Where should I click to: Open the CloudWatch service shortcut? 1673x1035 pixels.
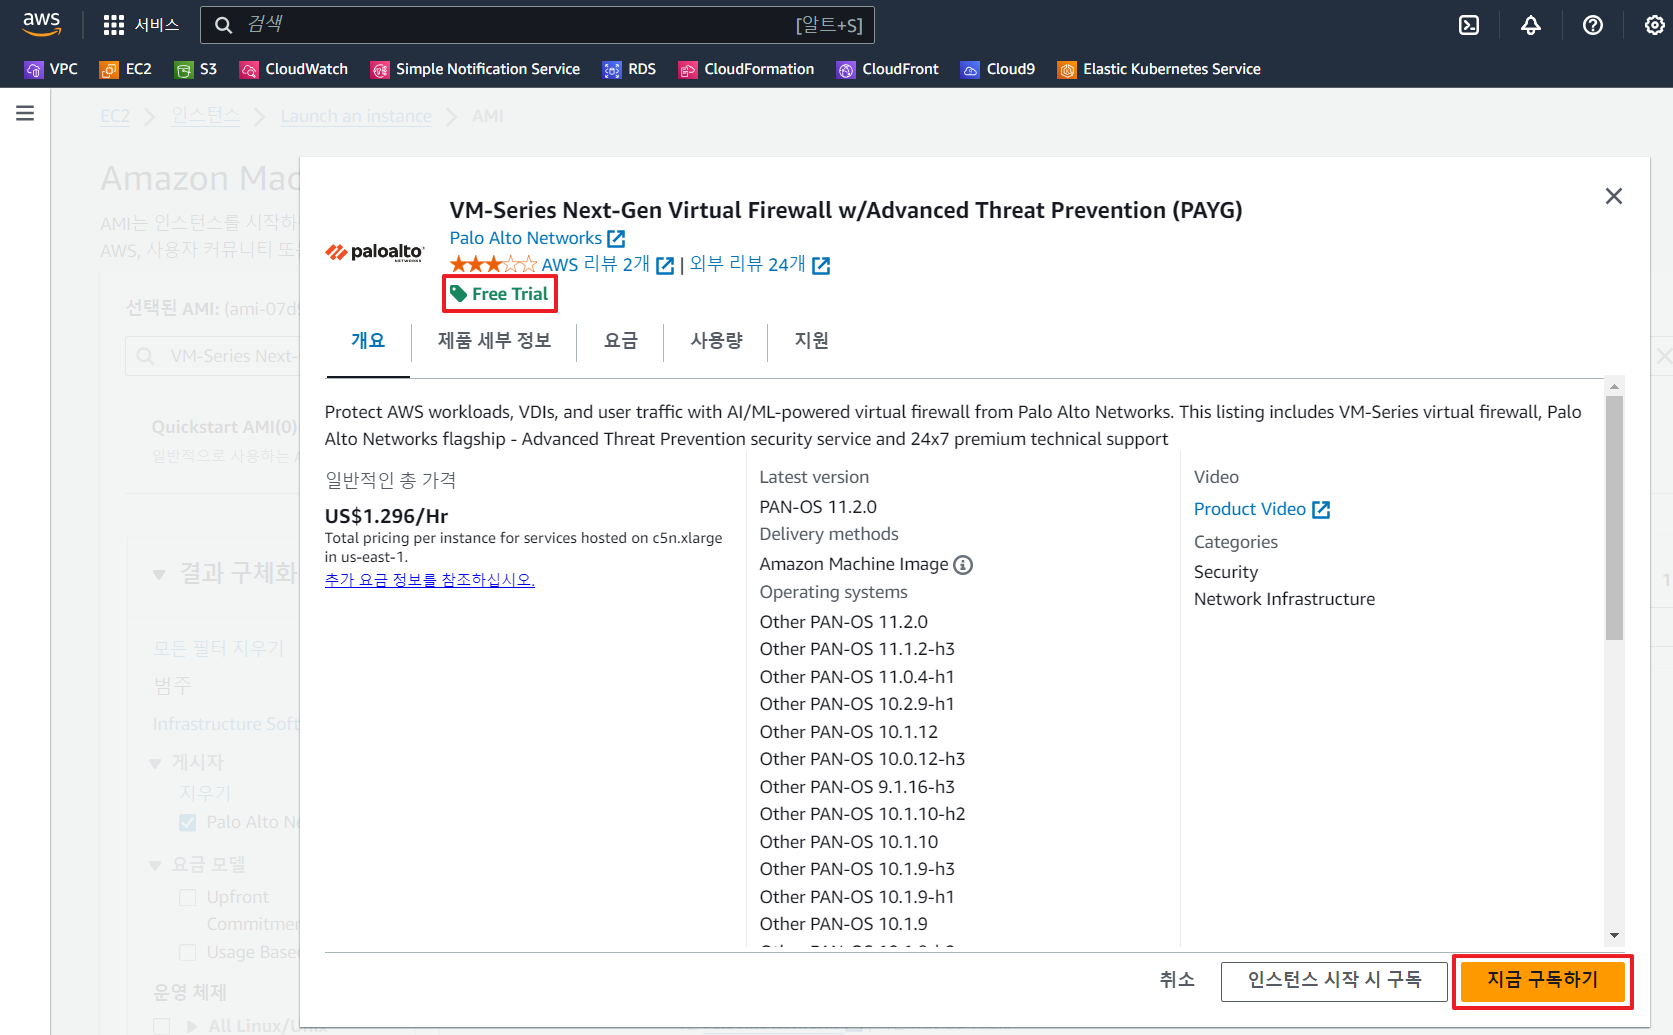coord(294,69)
